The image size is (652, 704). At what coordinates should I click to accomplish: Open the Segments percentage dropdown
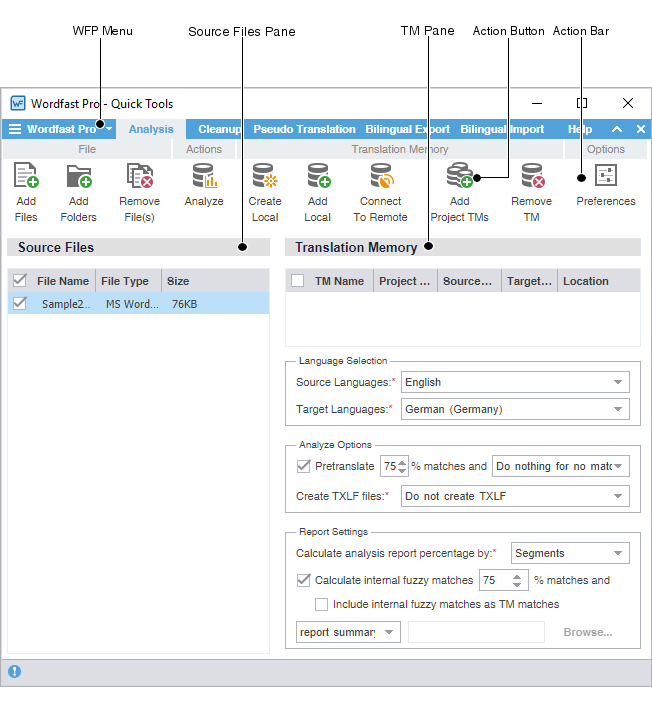[570, 553]
